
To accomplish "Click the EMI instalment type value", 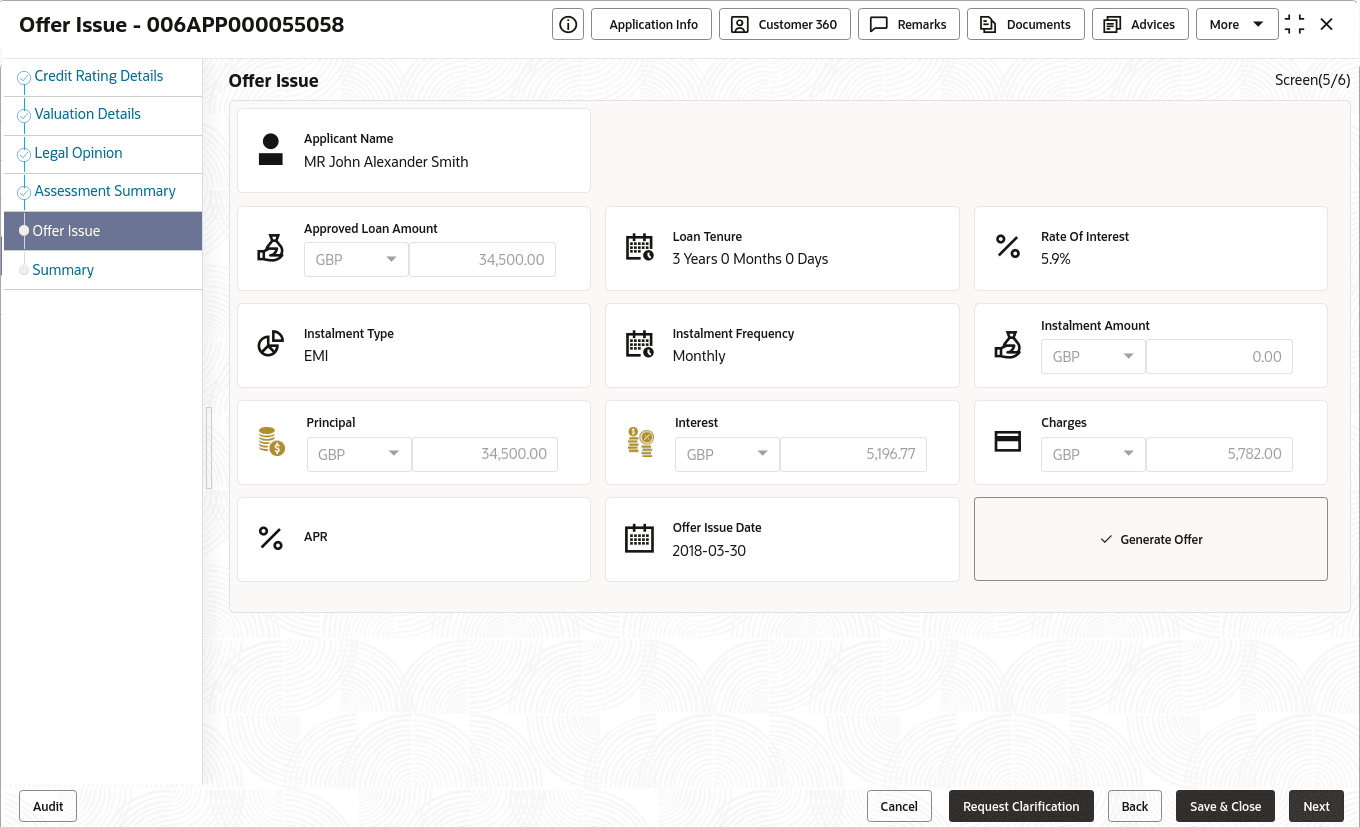I will click(316, 356).
